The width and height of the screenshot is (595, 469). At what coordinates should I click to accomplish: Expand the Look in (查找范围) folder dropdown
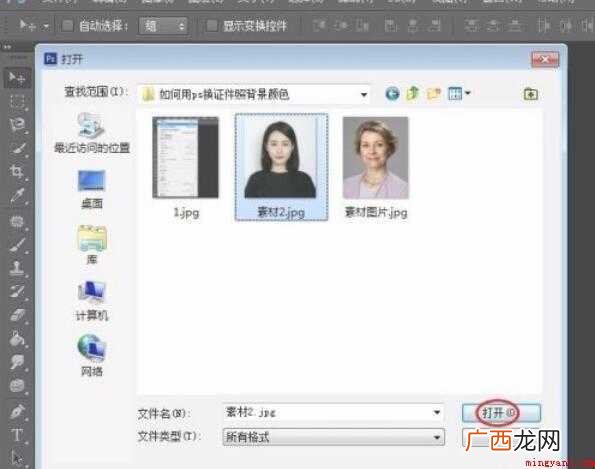tap(364, 94)
